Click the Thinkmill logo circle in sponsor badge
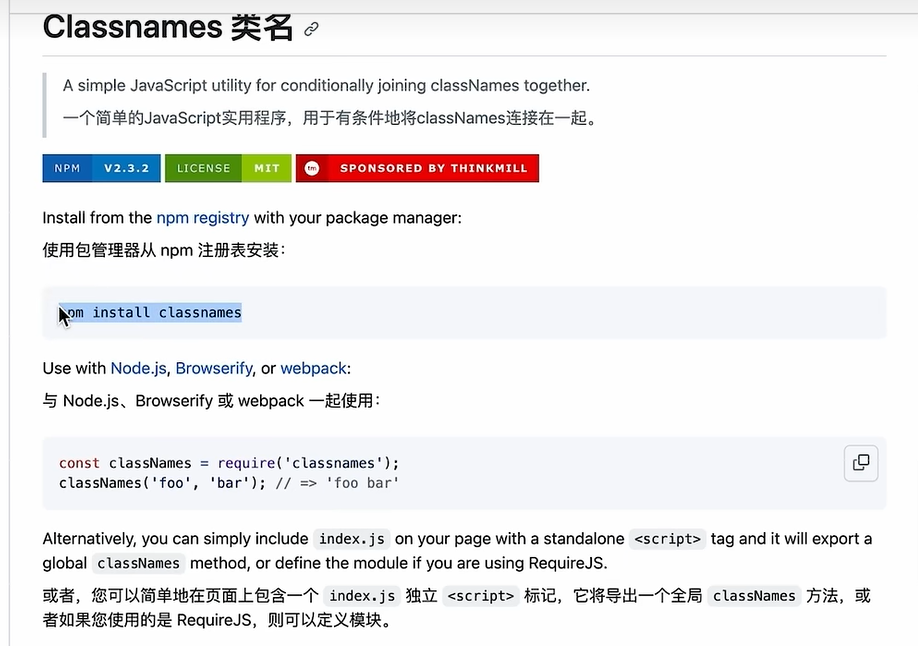This screenshot has width=918, height=646. pos(312,168)
